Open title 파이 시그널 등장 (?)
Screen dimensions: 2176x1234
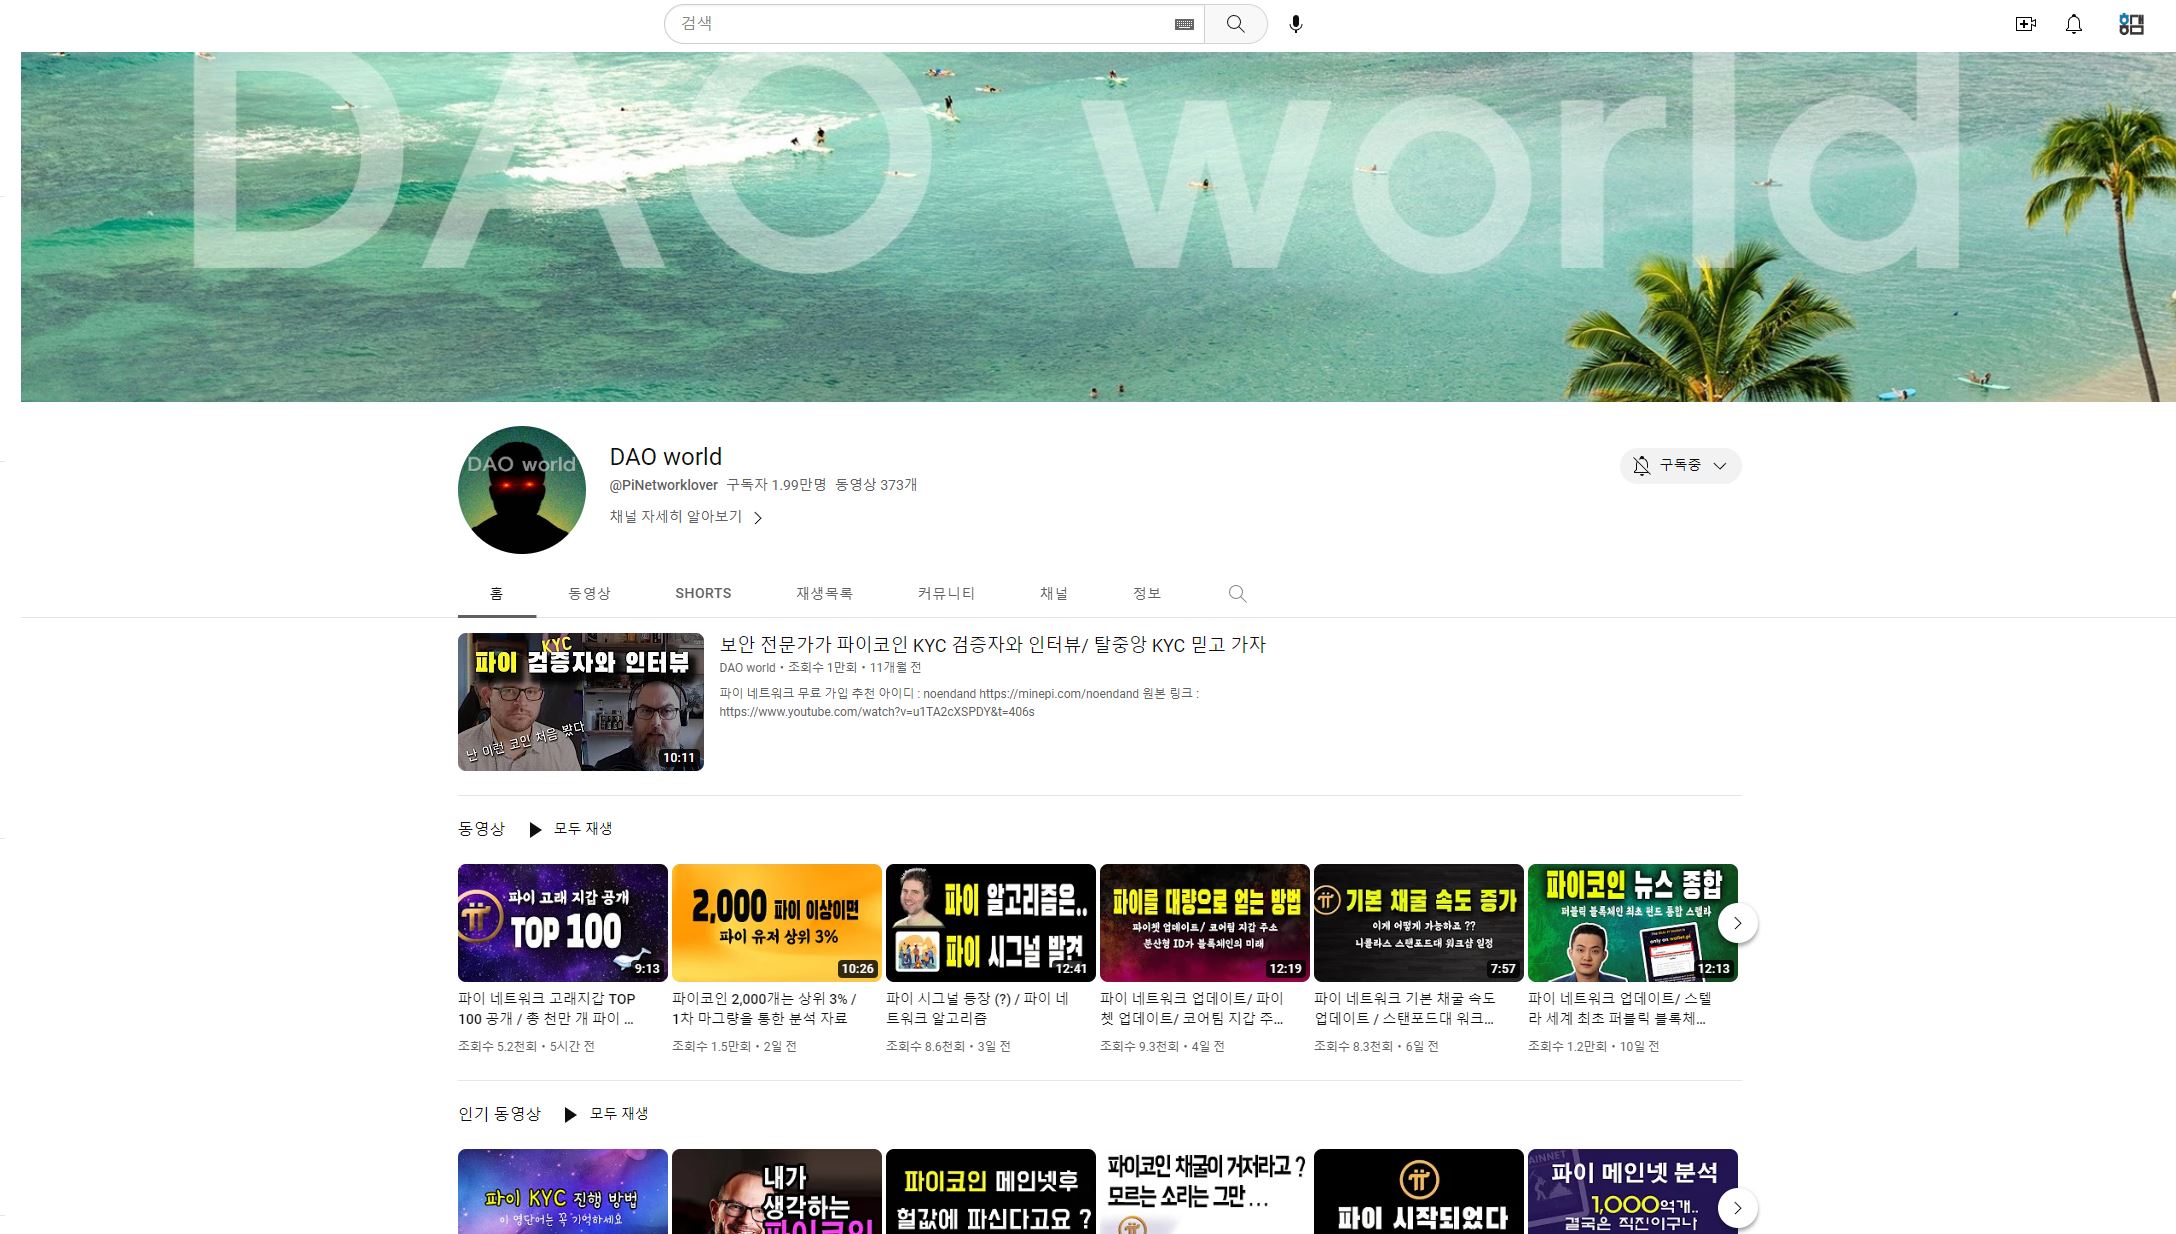click(978, 1008)
